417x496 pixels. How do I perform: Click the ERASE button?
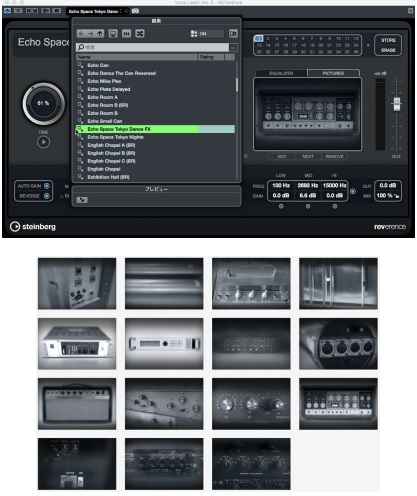click(388, 50)
